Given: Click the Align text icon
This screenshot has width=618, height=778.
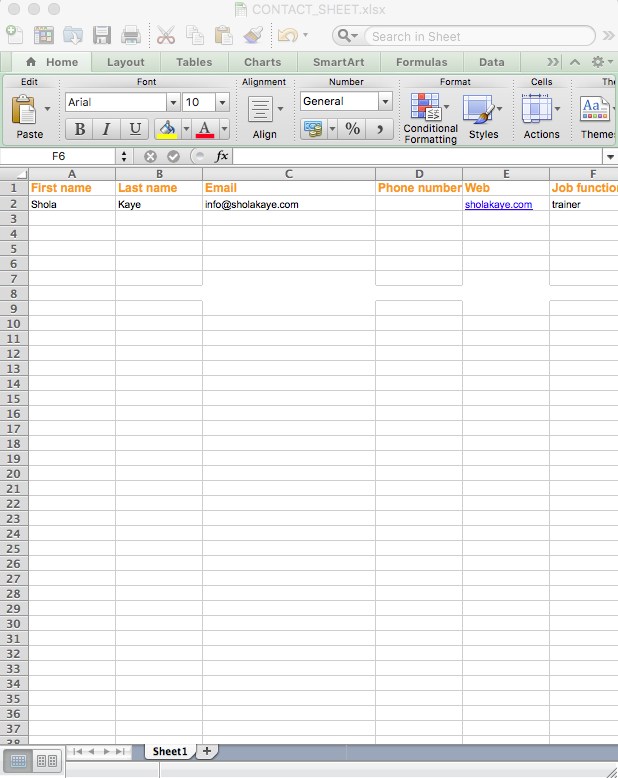Looking at the screenshot, I should (260, 110).
